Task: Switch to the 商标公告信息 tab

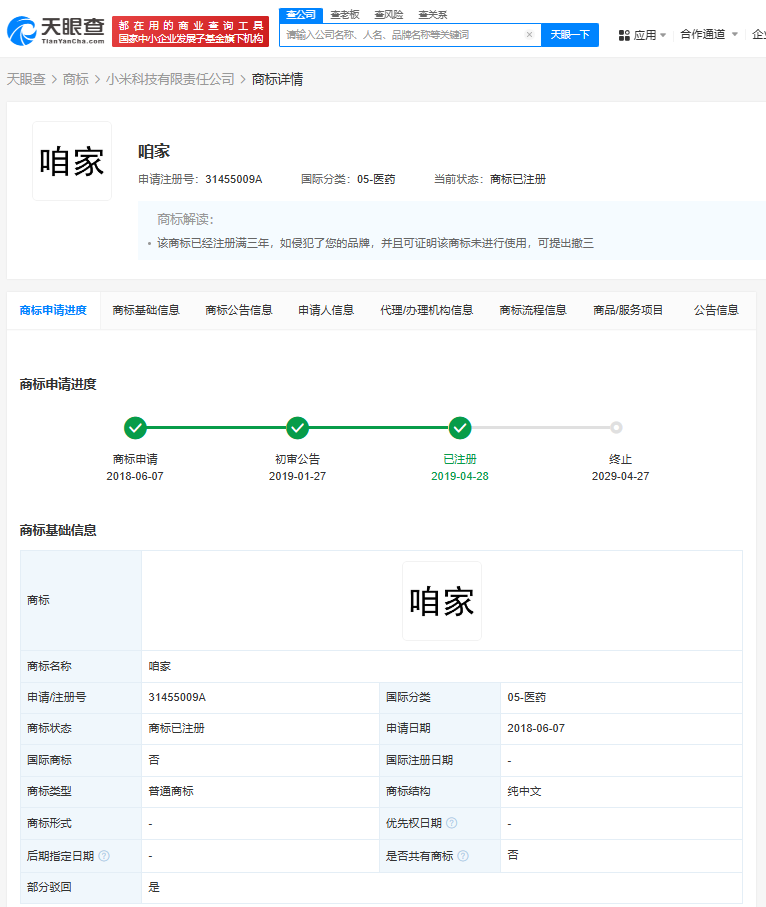Action: (x=239, y=311)
